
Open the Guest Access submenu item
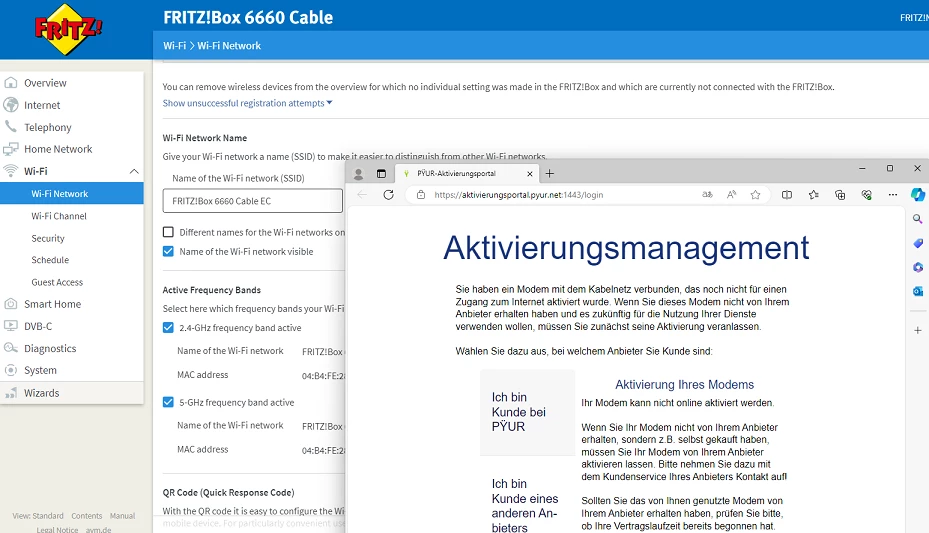[x=57, y=282]
